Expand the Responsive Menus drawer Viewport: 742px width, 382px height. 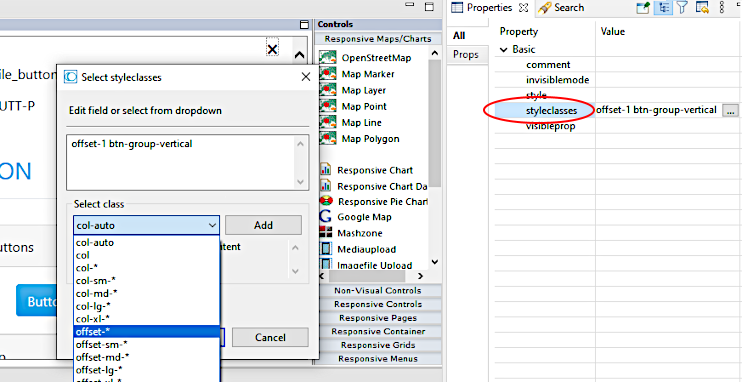tap(378, 359)
